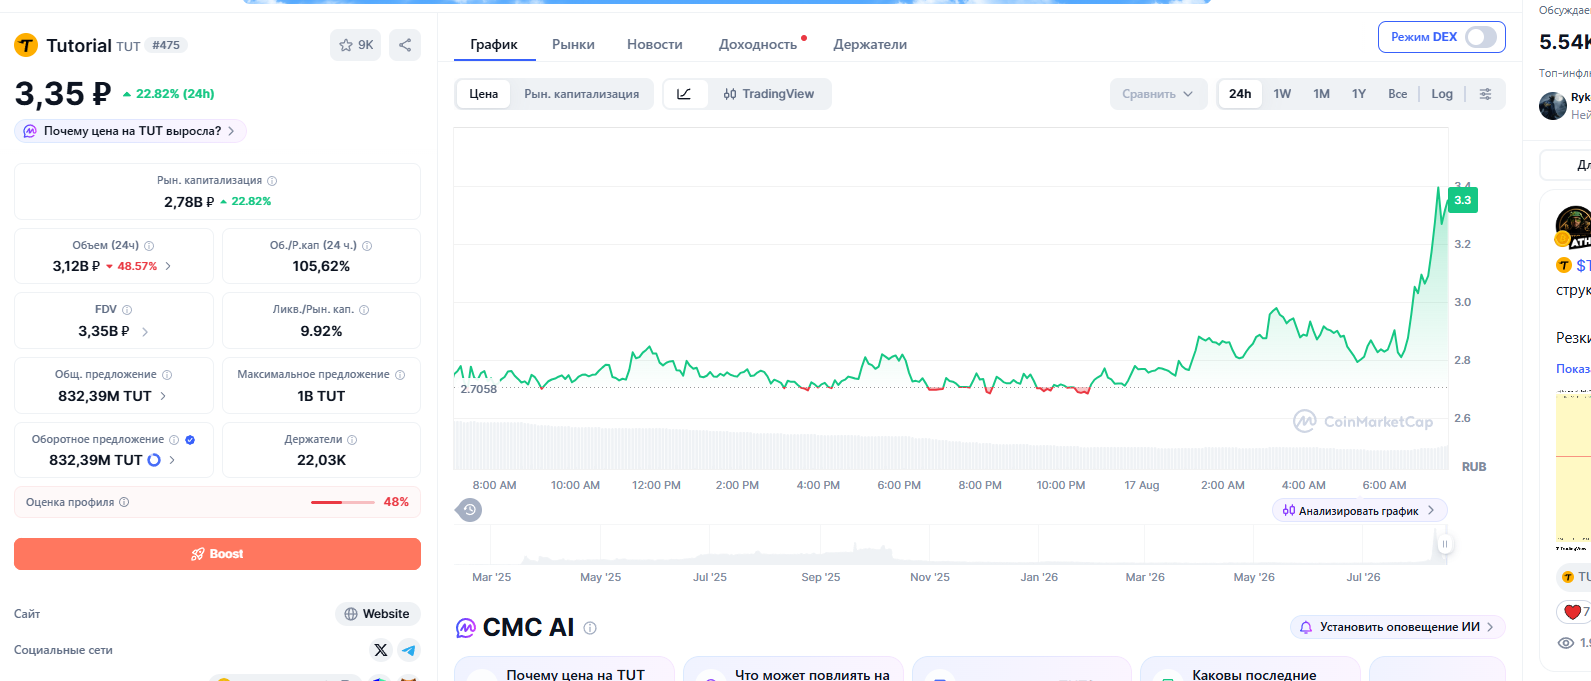The width and height of the screenshot is (1591, 681).
Task: Open the Website link button
Action: [377, 614]
